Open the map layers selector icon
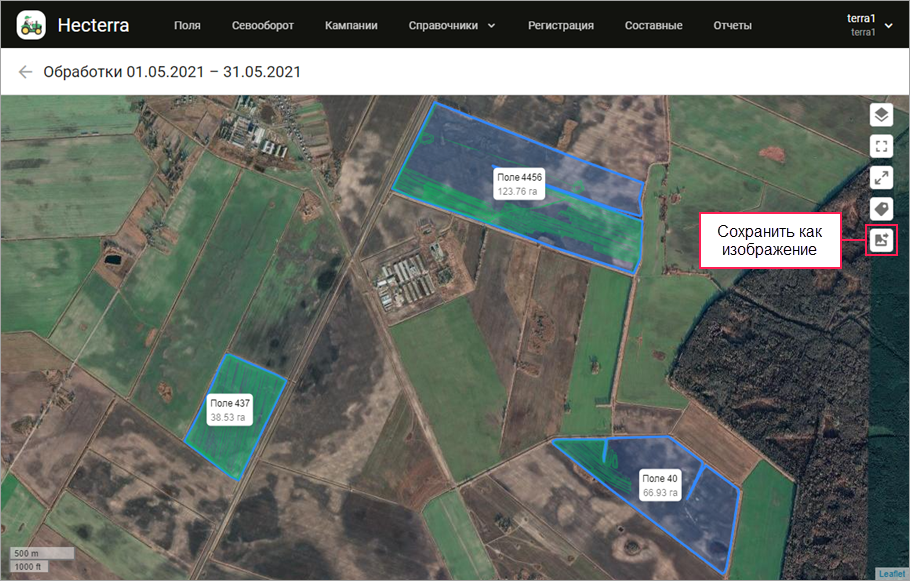 [881, 115]
